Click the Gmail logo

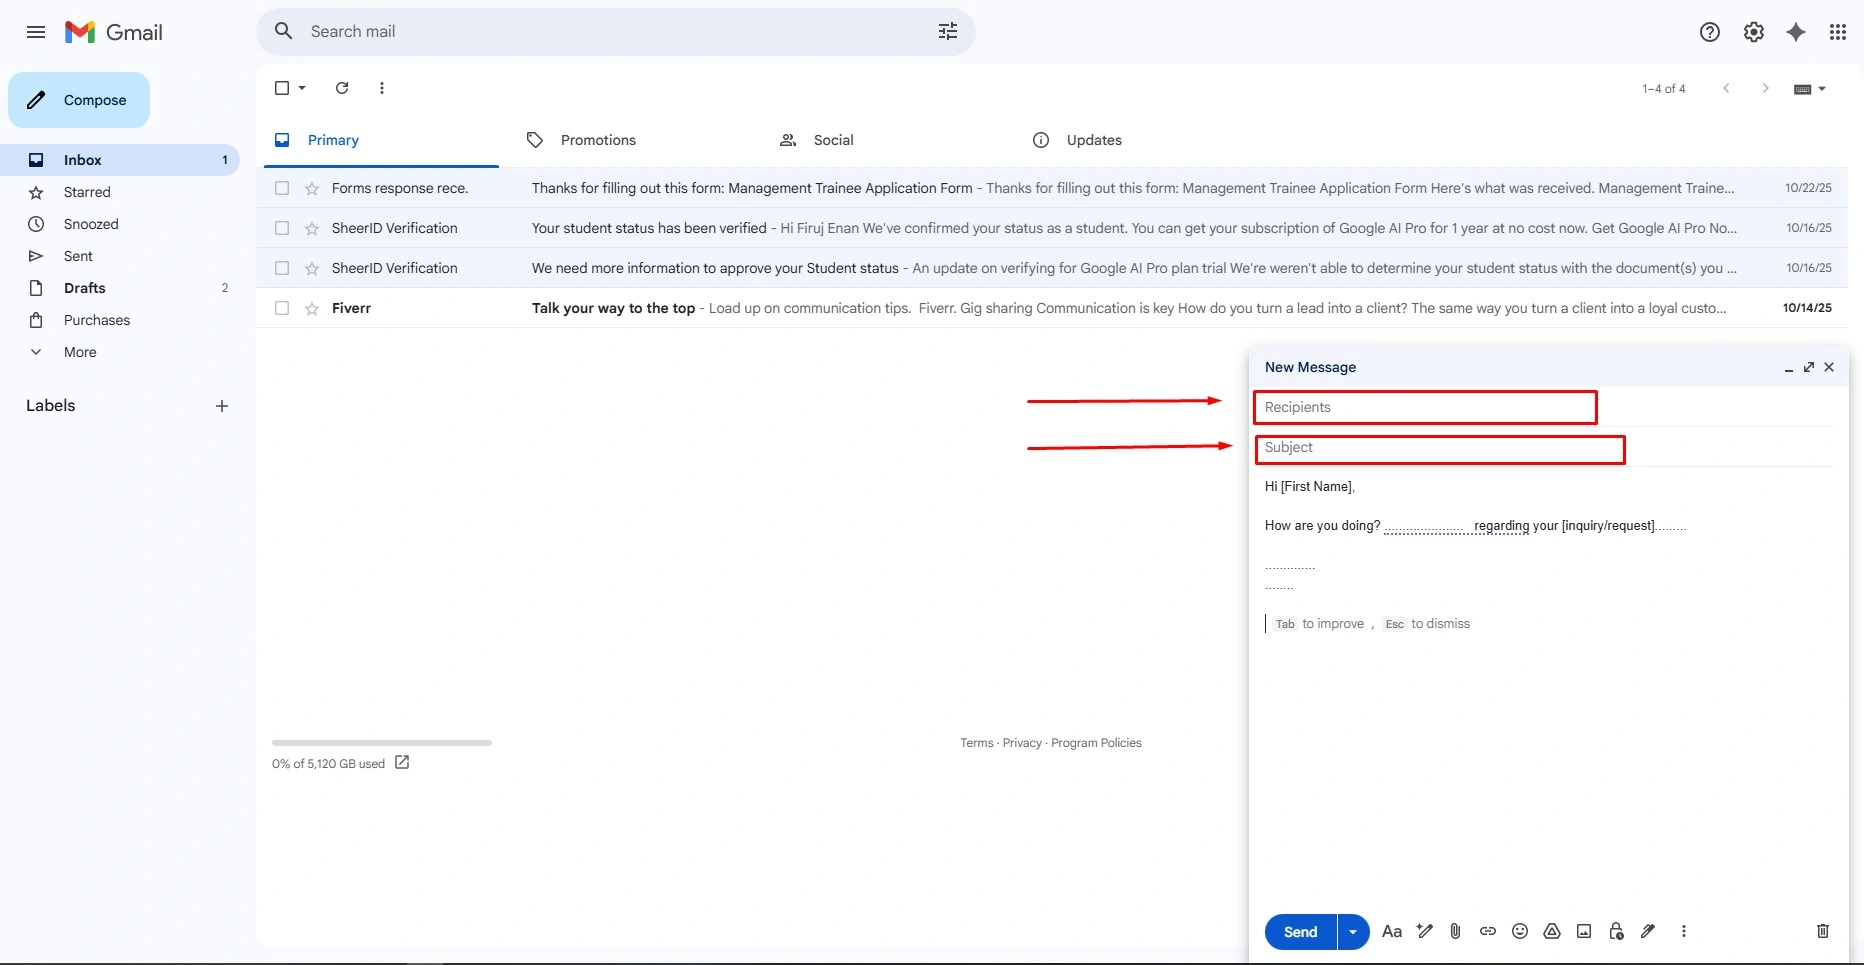[114, 32]
